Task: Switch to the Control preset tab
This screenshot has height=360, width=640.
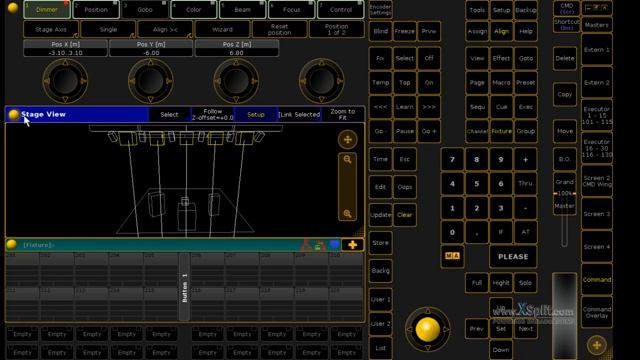Action: click(x=341, y=10)
